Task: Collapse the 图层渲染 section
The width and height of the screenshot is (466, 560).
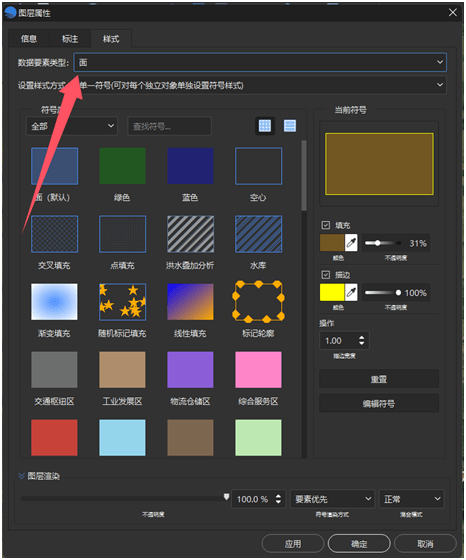Action: [21, 476]
